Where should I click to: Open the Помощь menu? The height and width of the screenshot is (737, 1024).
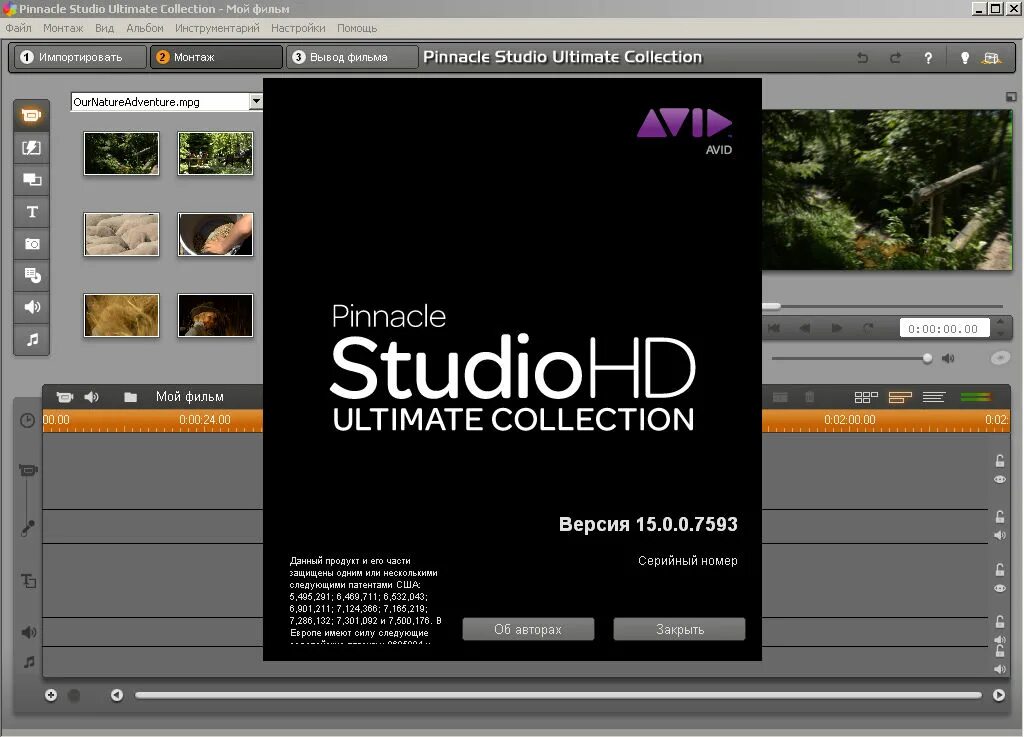[357, 28]
